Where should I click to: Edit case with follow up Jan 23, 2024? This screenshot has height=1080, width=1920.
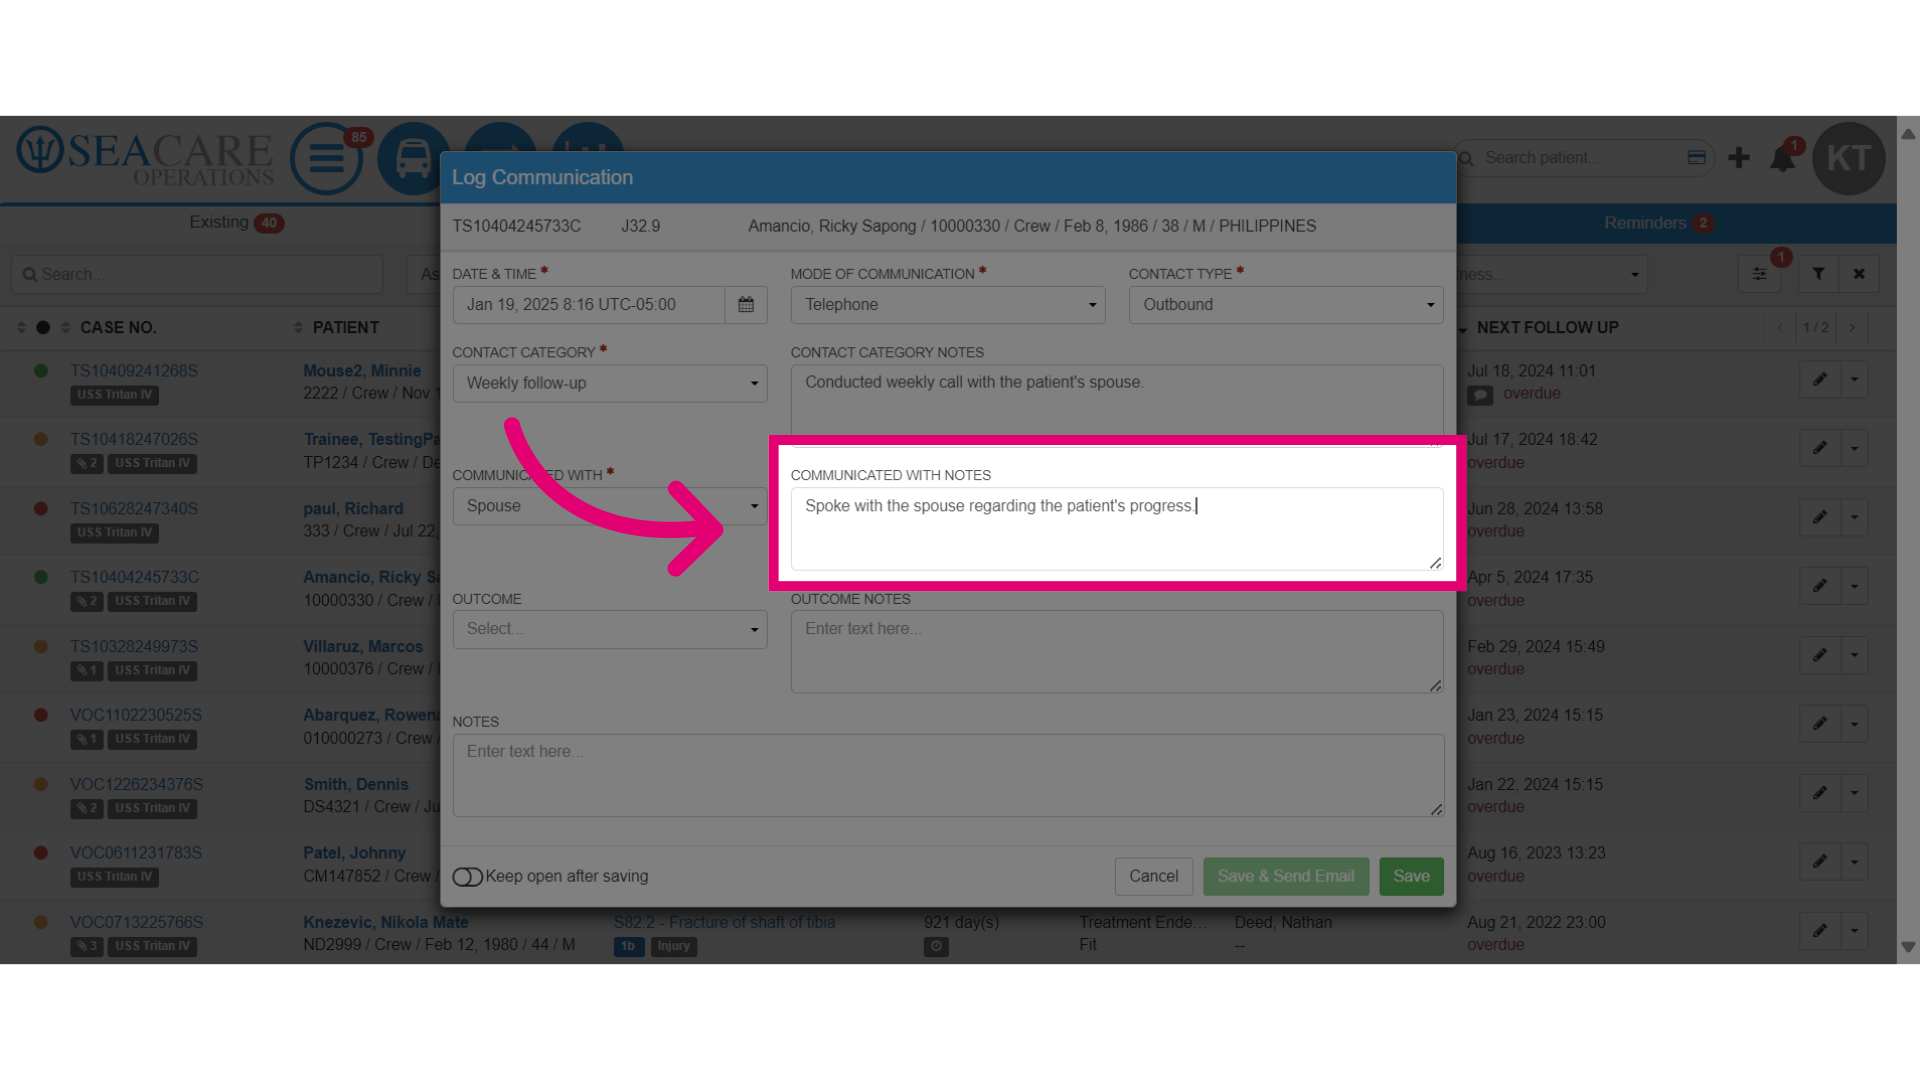click(1820, 724)
